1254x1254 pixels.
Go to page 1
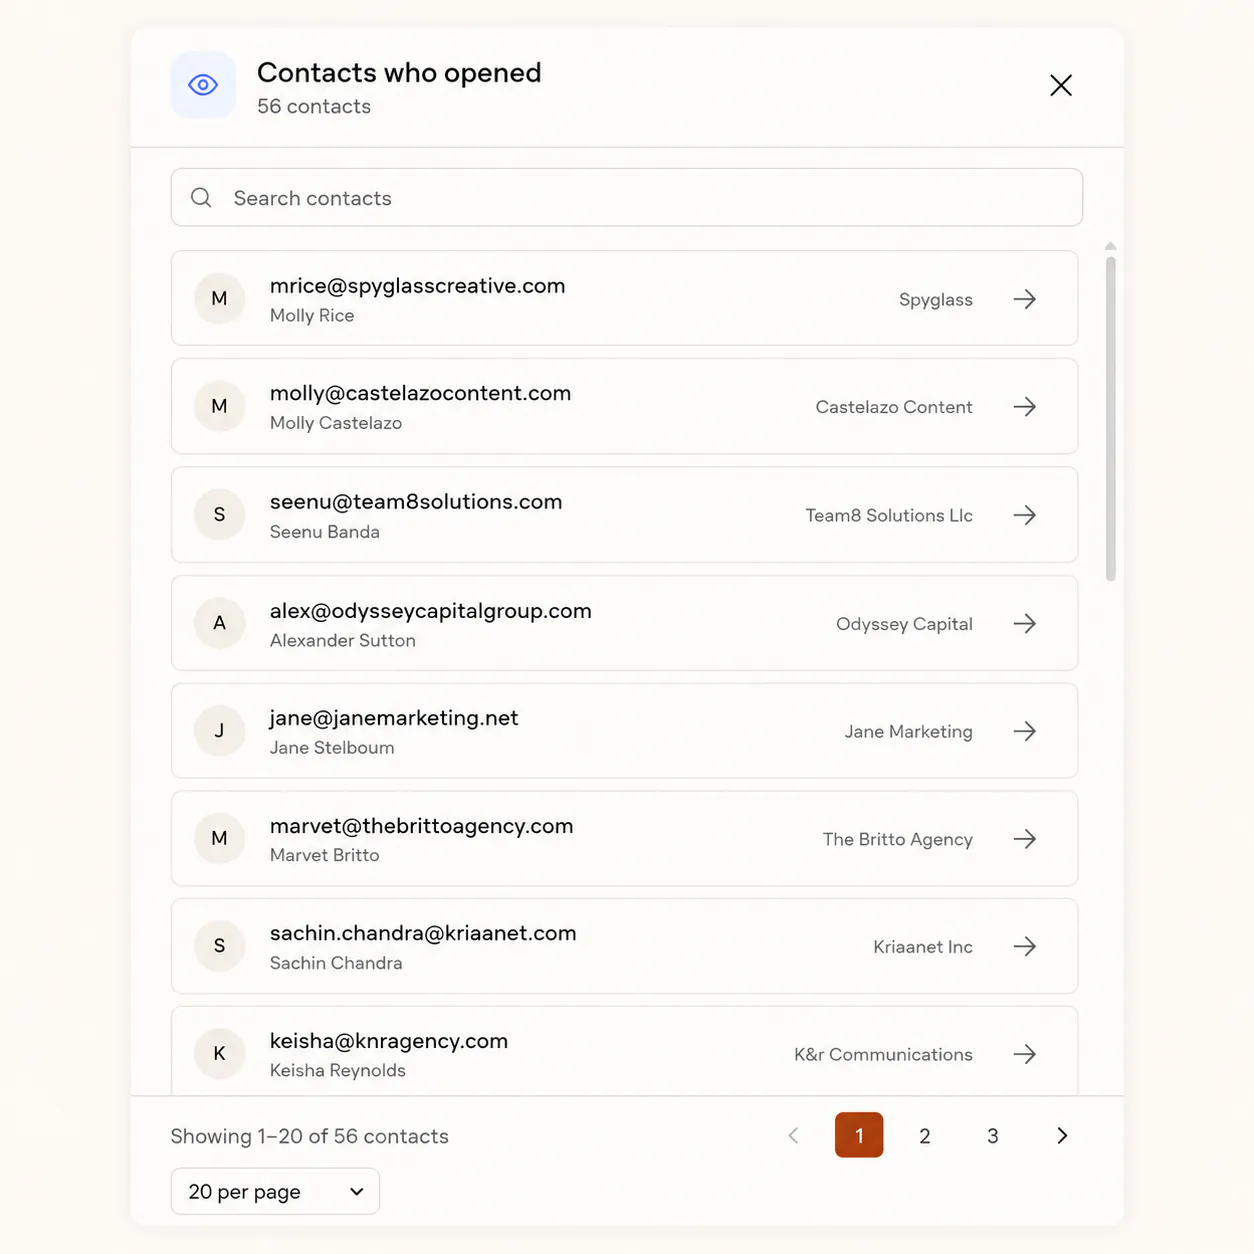[859, 1135]
